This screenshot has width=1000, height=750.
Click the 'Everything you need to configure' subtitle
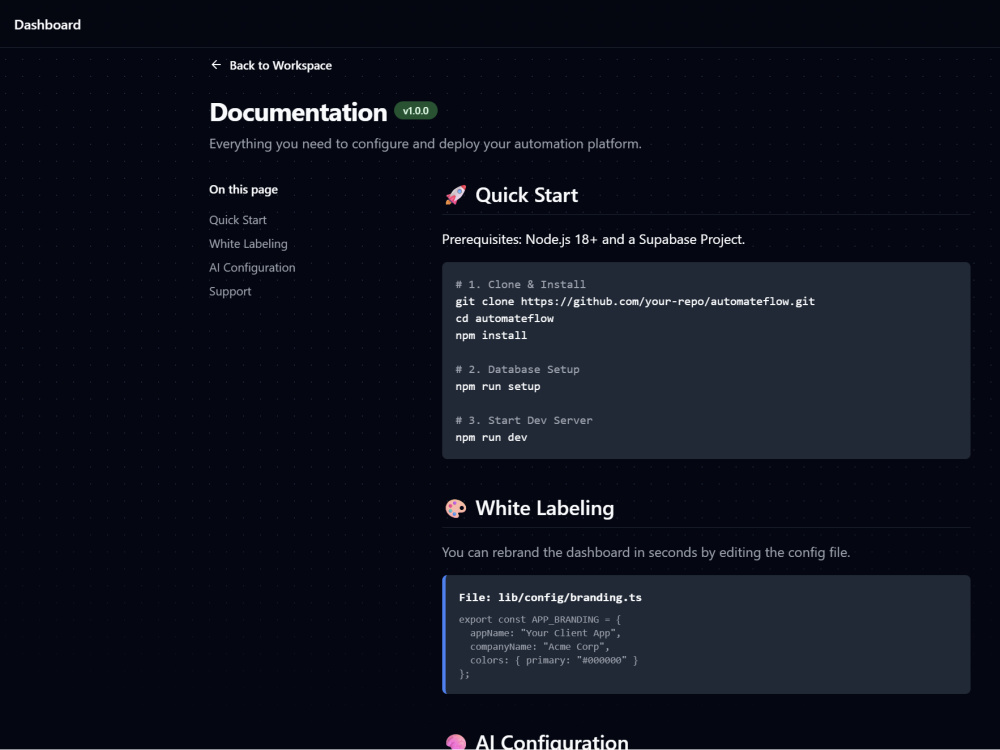pos(425,143)
